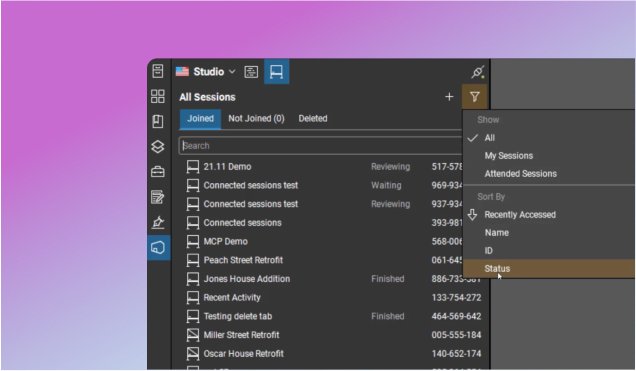The width and height of the screenshot is (636, 371).
Task: Click Finished status of Testing delete tab
Action: [388, 316]
